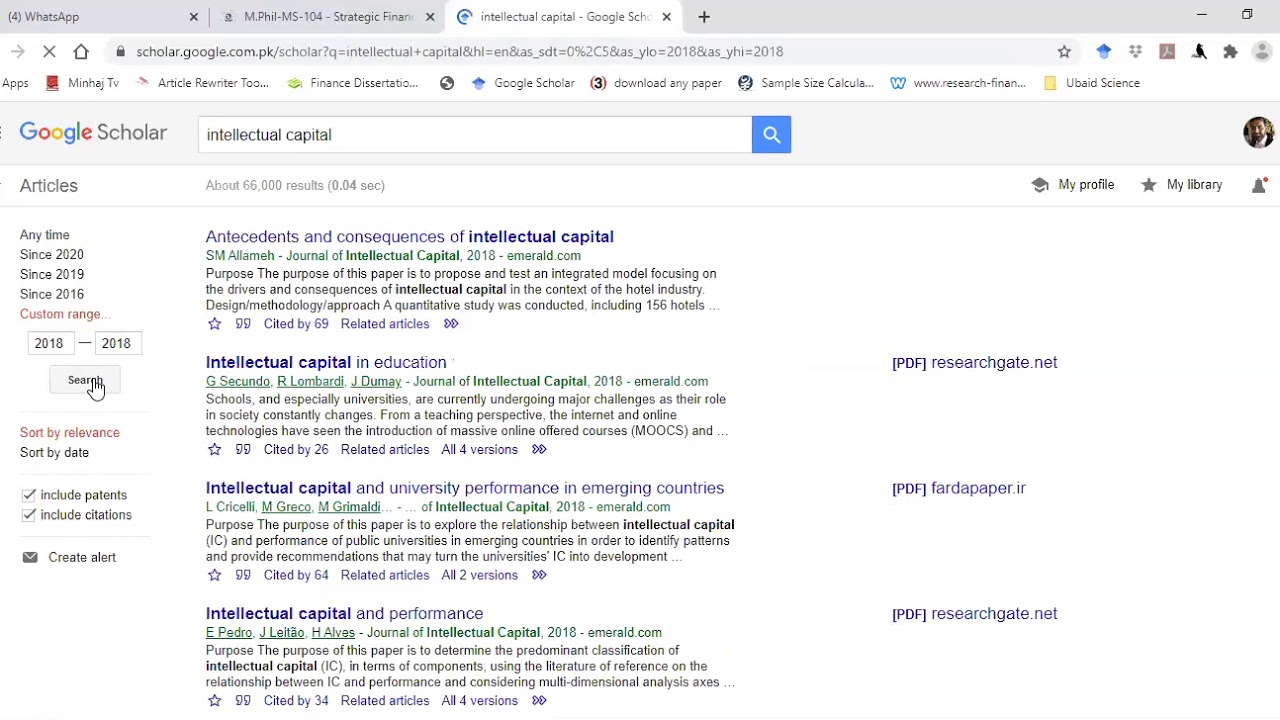The width and height of the screenshot is (1280, 720).
Task: Cite 'Intellectual capital in education' via quote icon
Action: pos(243,450)
